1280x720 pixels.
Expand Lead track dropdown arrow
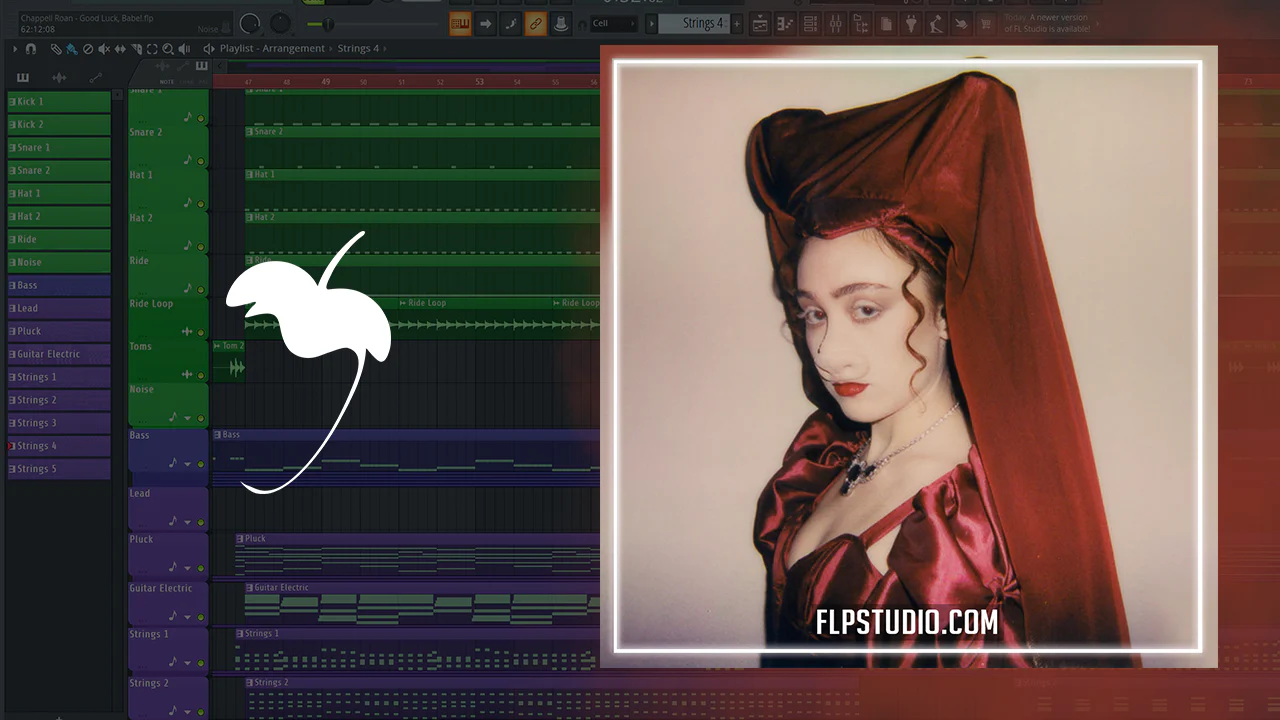(x=187, y=522)
